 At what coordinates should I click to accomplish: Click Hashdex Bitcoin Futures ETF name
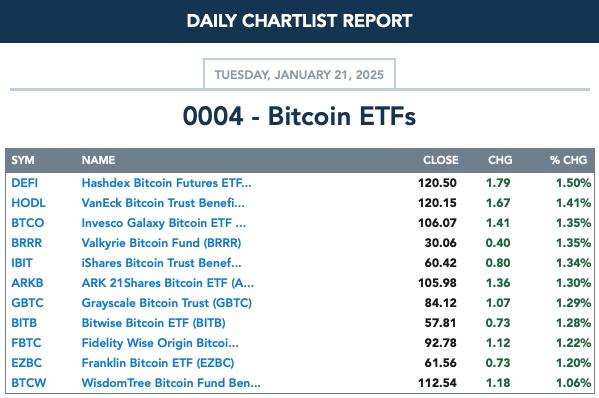click(x=167, y=183)
